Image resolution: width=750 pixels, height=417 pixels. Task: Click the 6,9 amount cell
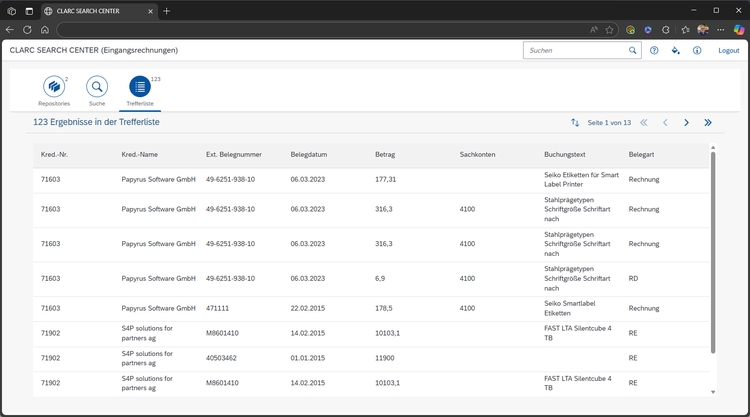click(x=380, y=278)
